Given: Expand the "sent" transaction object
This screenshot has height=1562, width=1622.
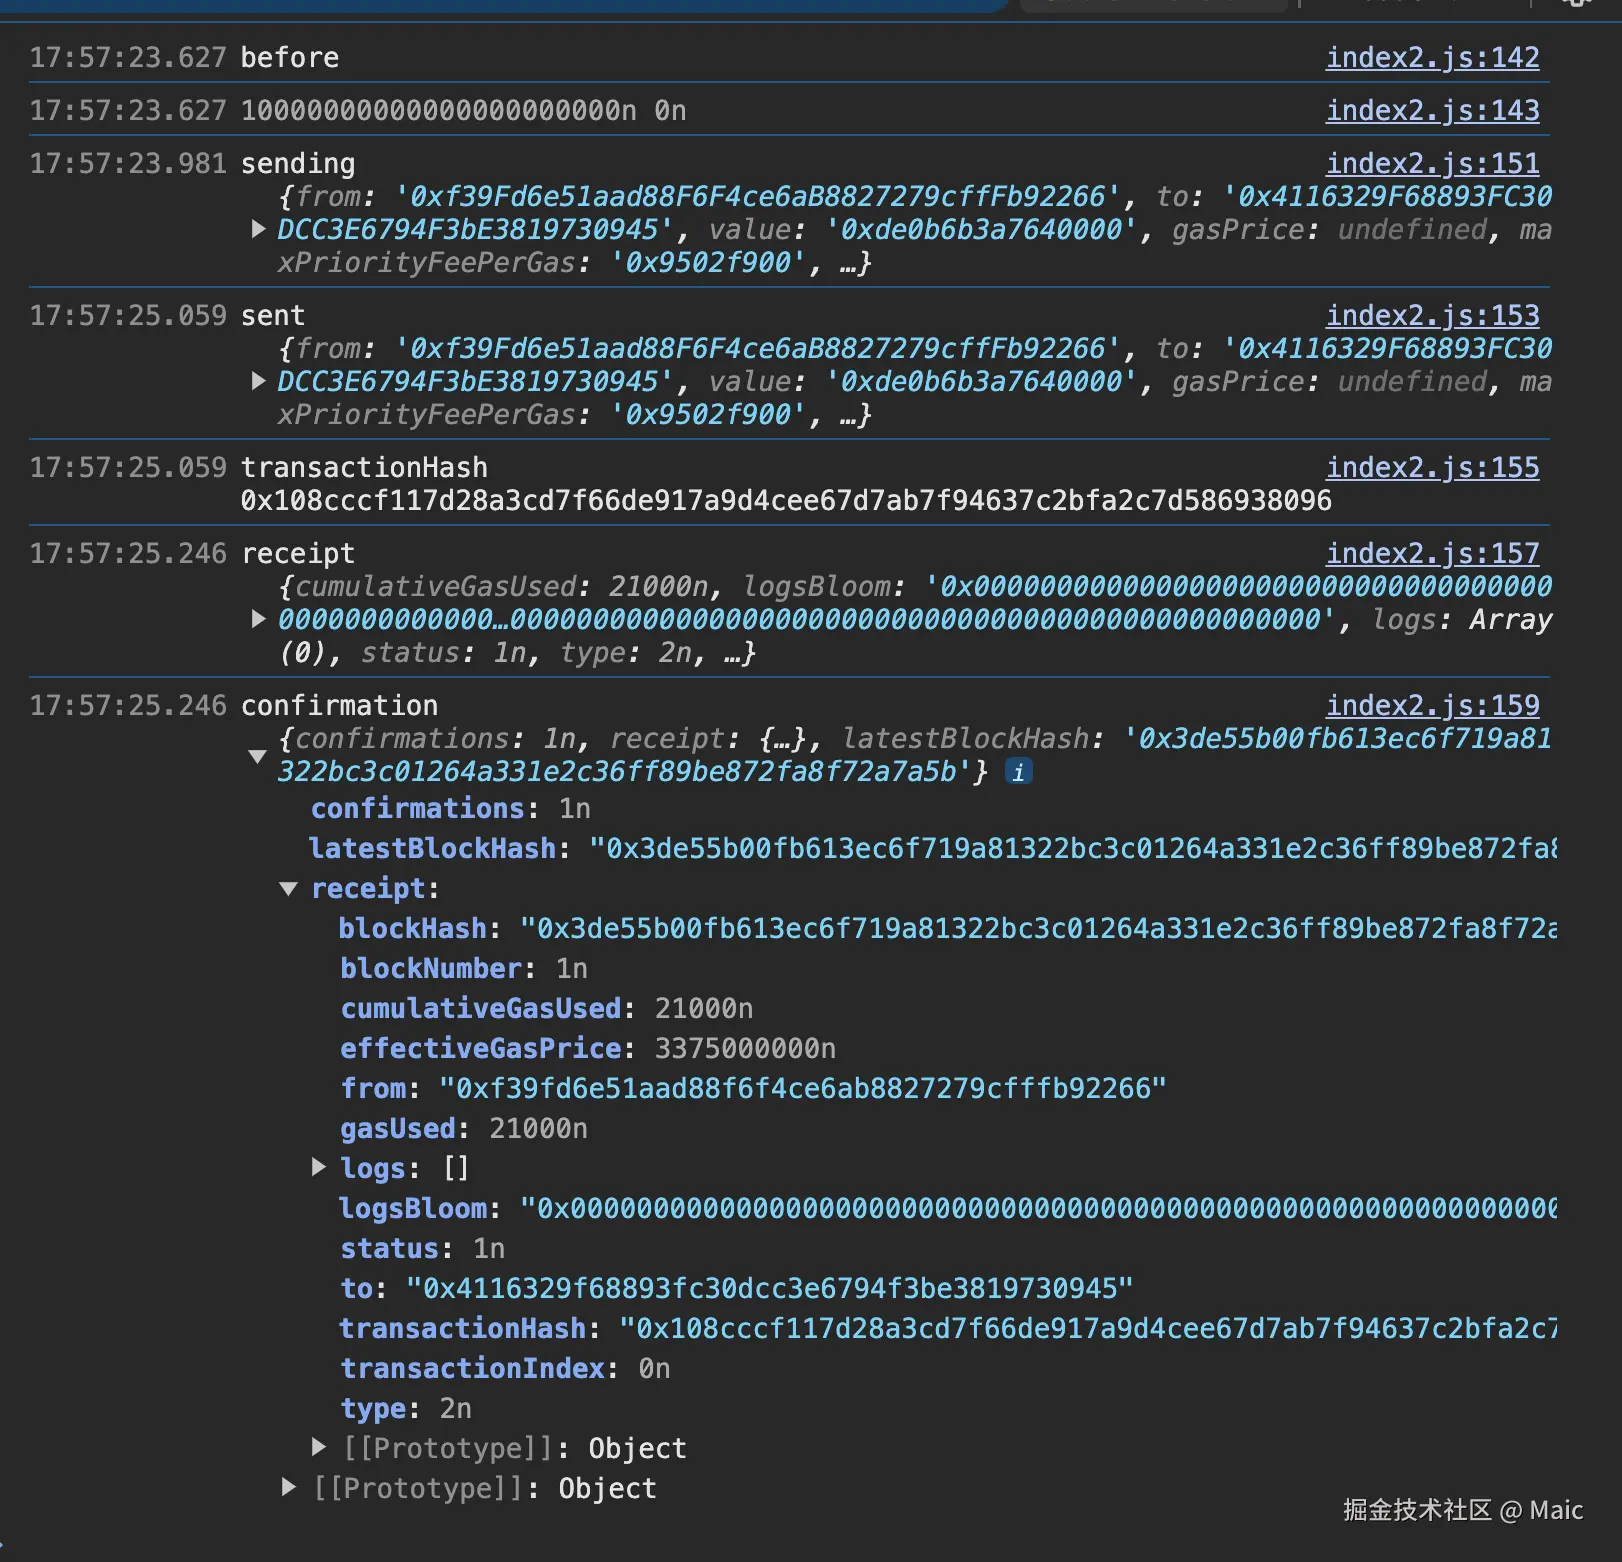Looking at the screenshot, I should click(259, 381).
